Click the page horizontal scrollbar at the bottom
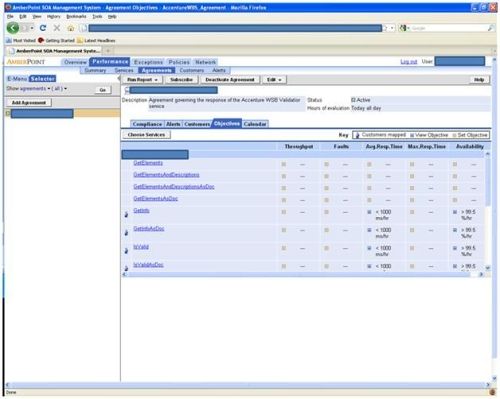Viewport: 500px width, 399px height. 247,384
